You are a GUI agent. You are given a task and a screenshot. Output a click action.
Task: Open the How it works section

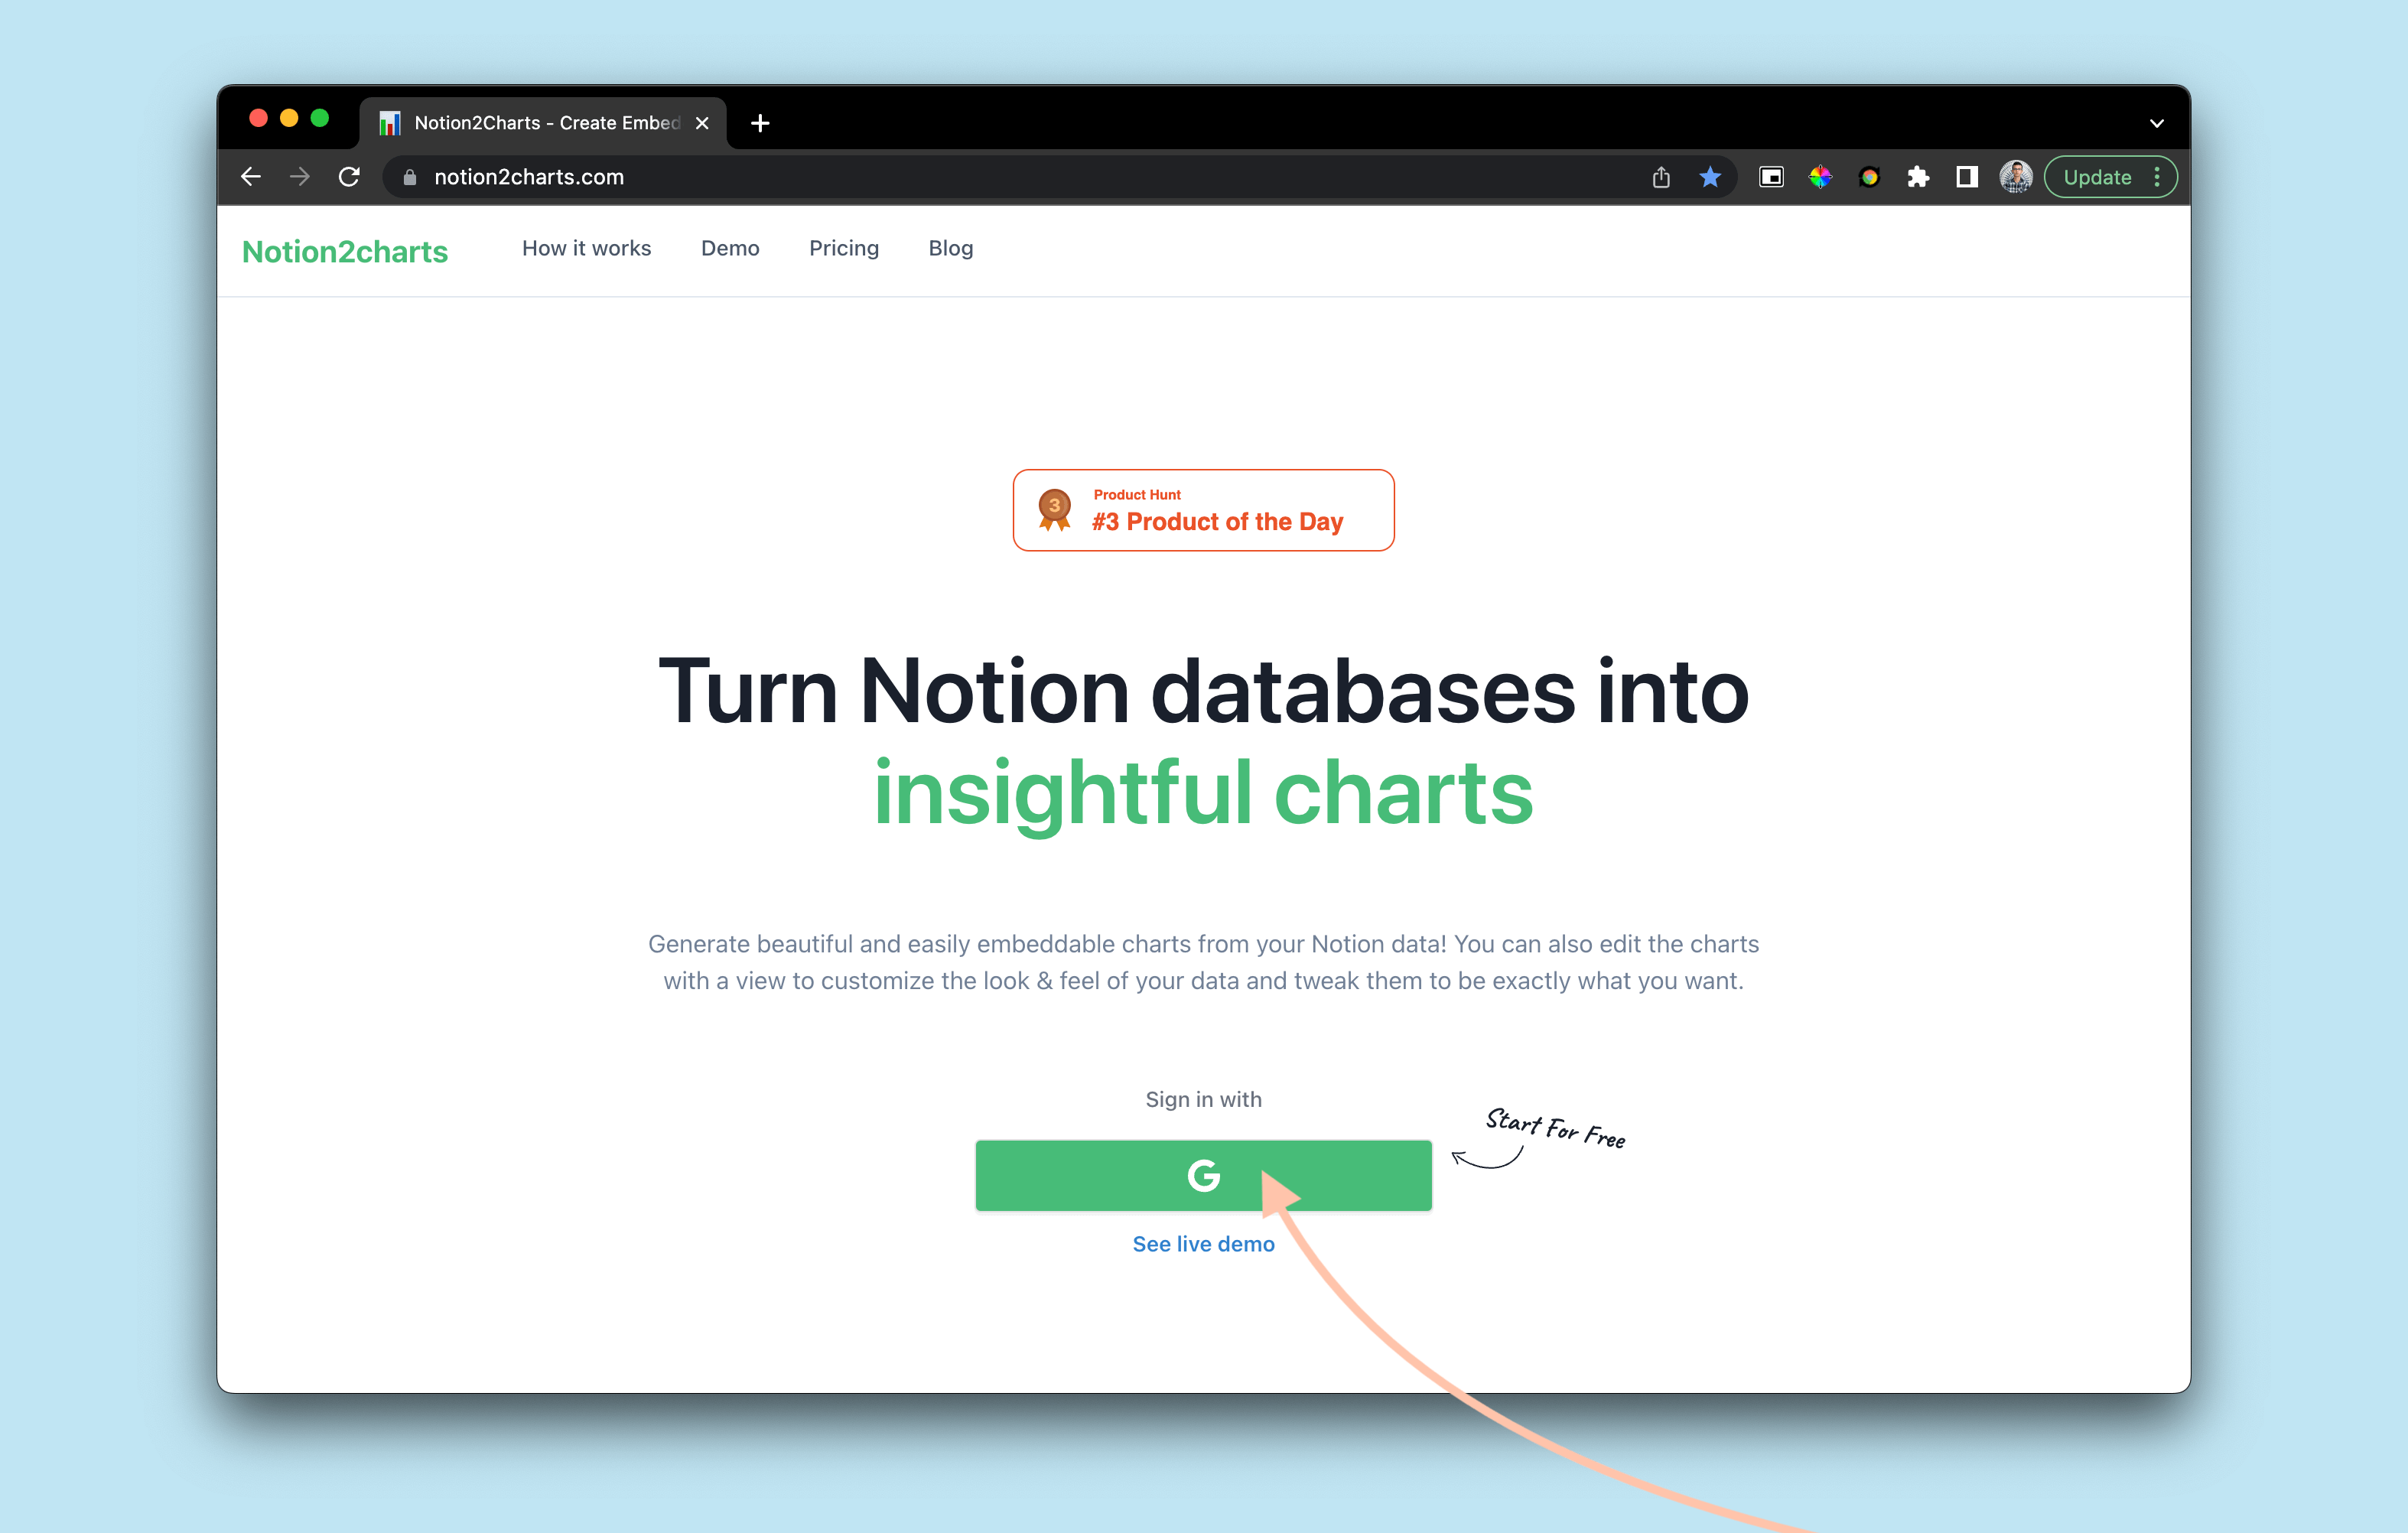pyautogui.click(x=586, y=248)
